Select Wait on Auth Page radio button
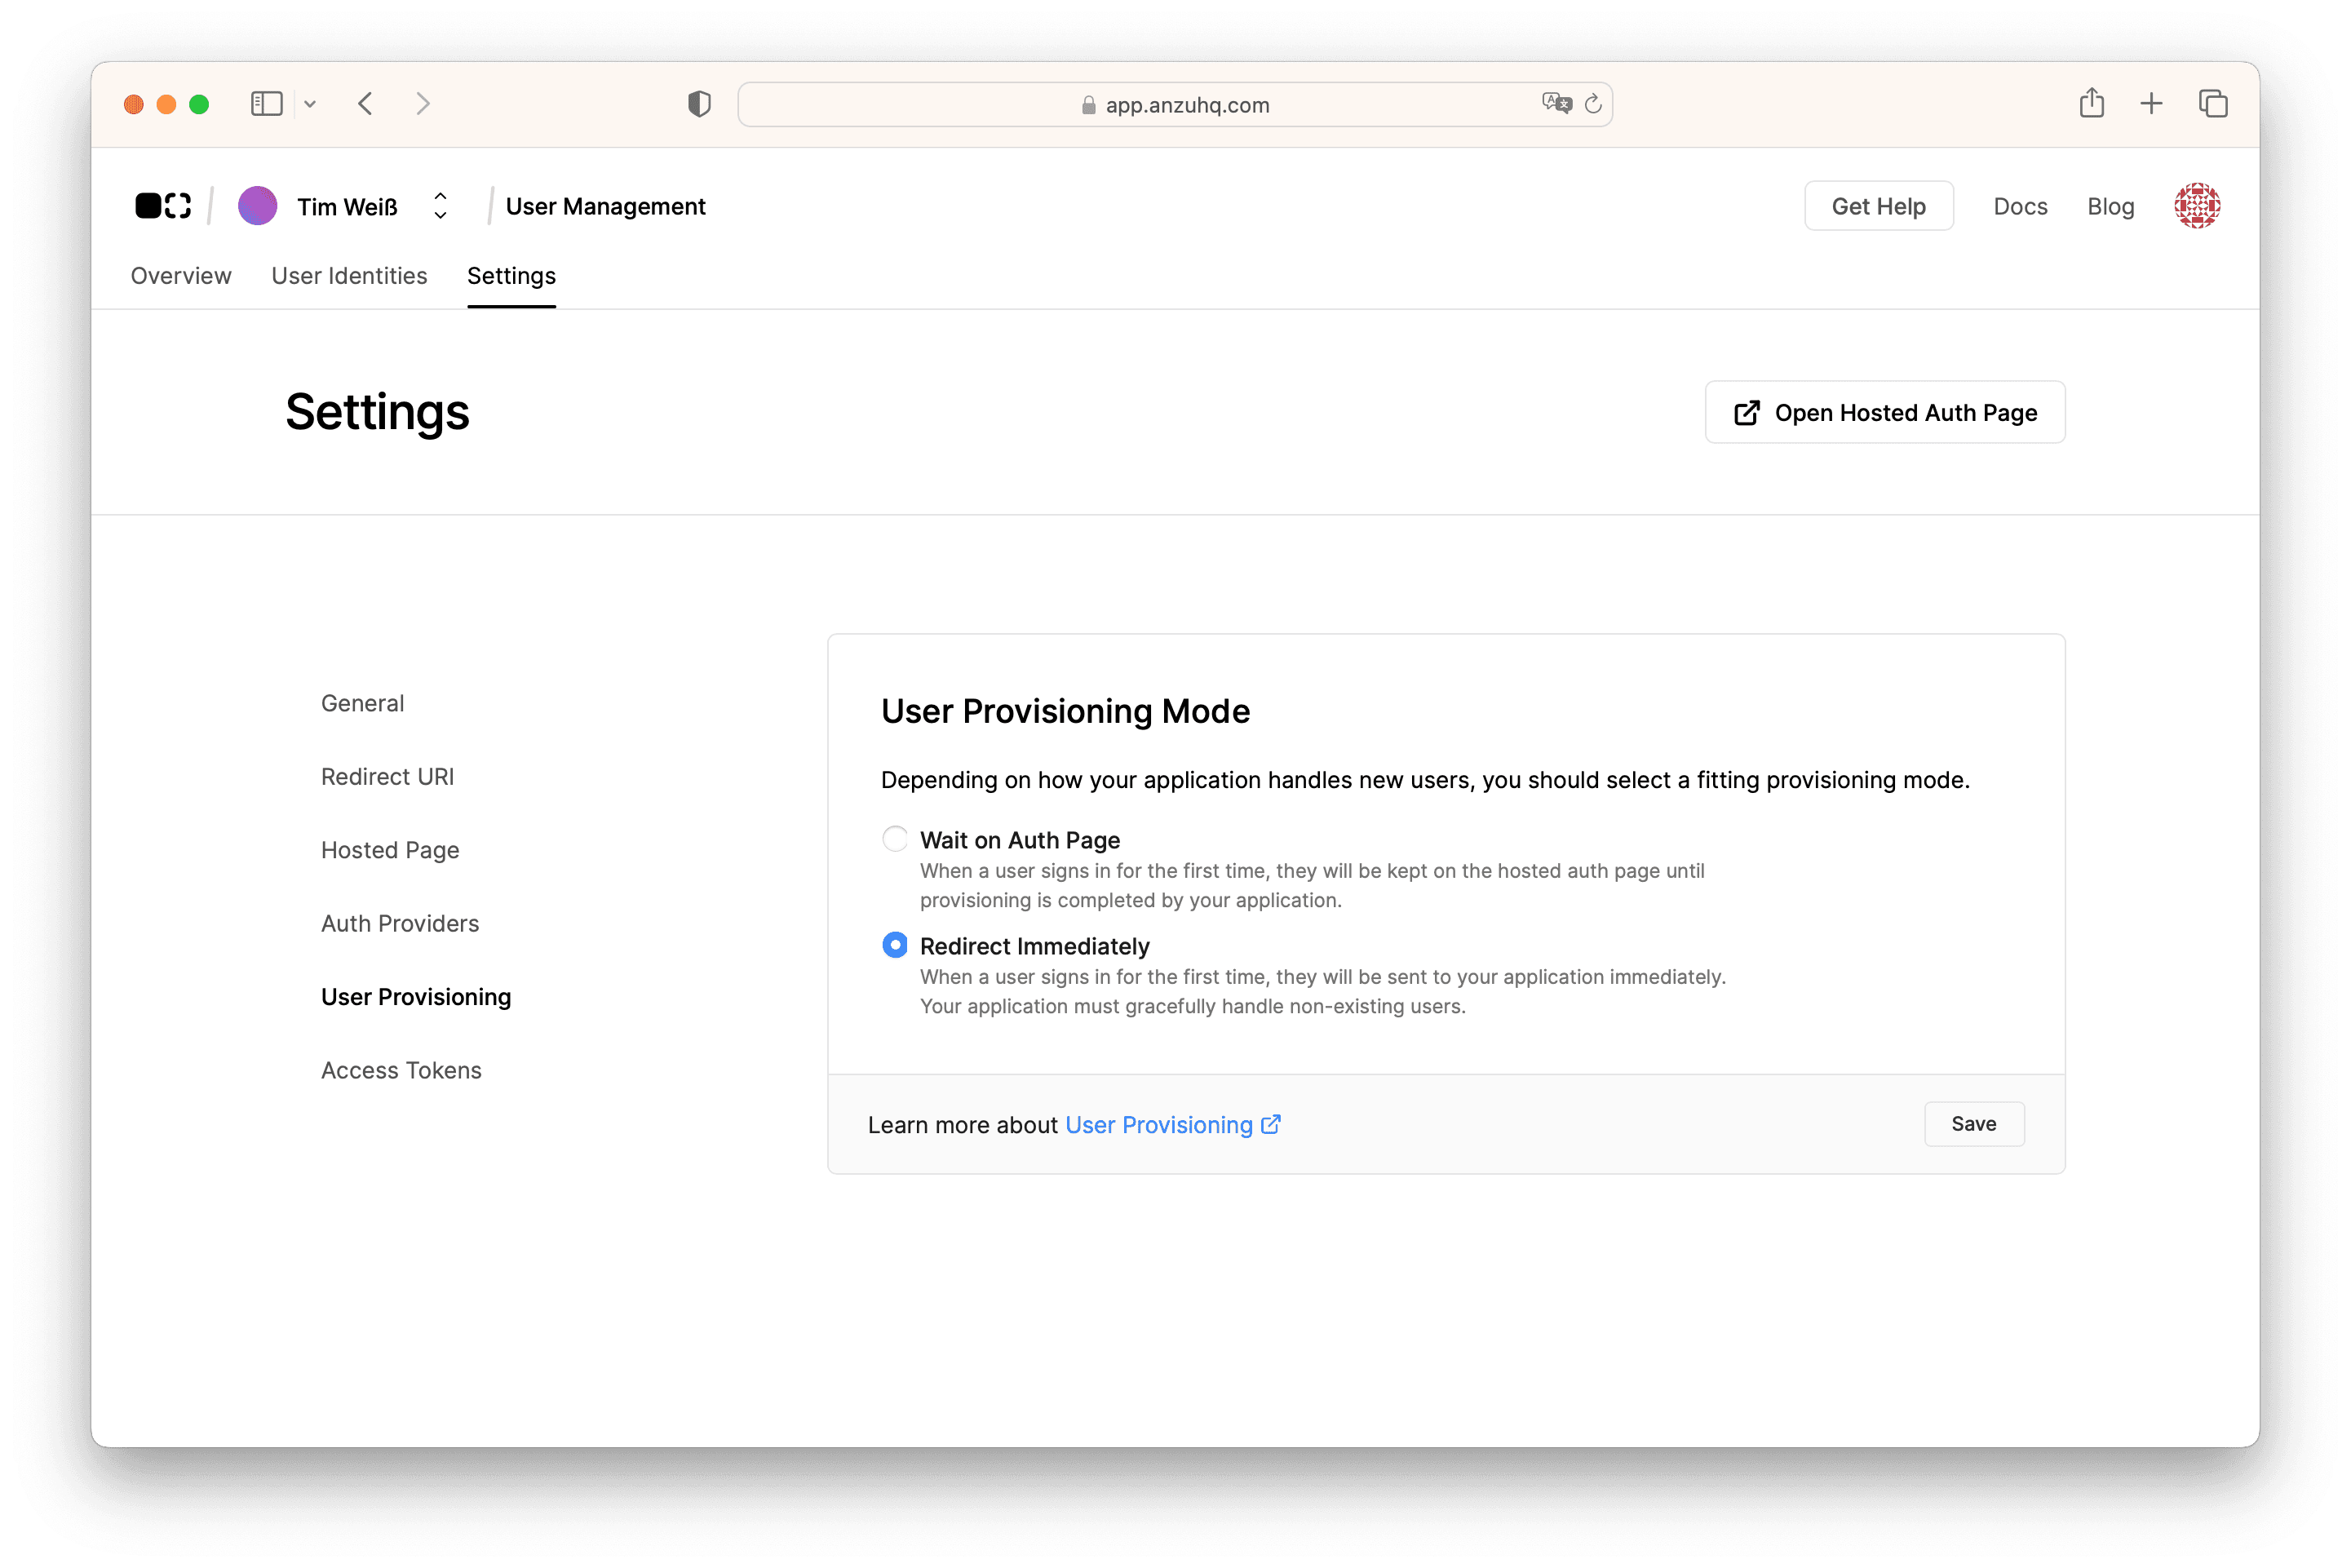The image size is (2351, 1568). click(x=895, y=839)
